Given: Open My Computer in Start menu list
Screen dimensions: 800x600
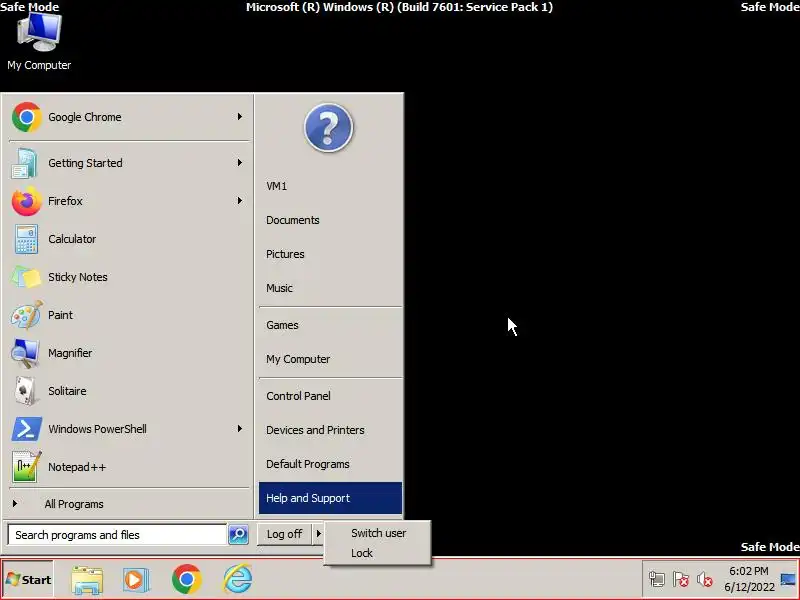Looking at the screenshot, I should pyautogui.click(x=330, y=359).
